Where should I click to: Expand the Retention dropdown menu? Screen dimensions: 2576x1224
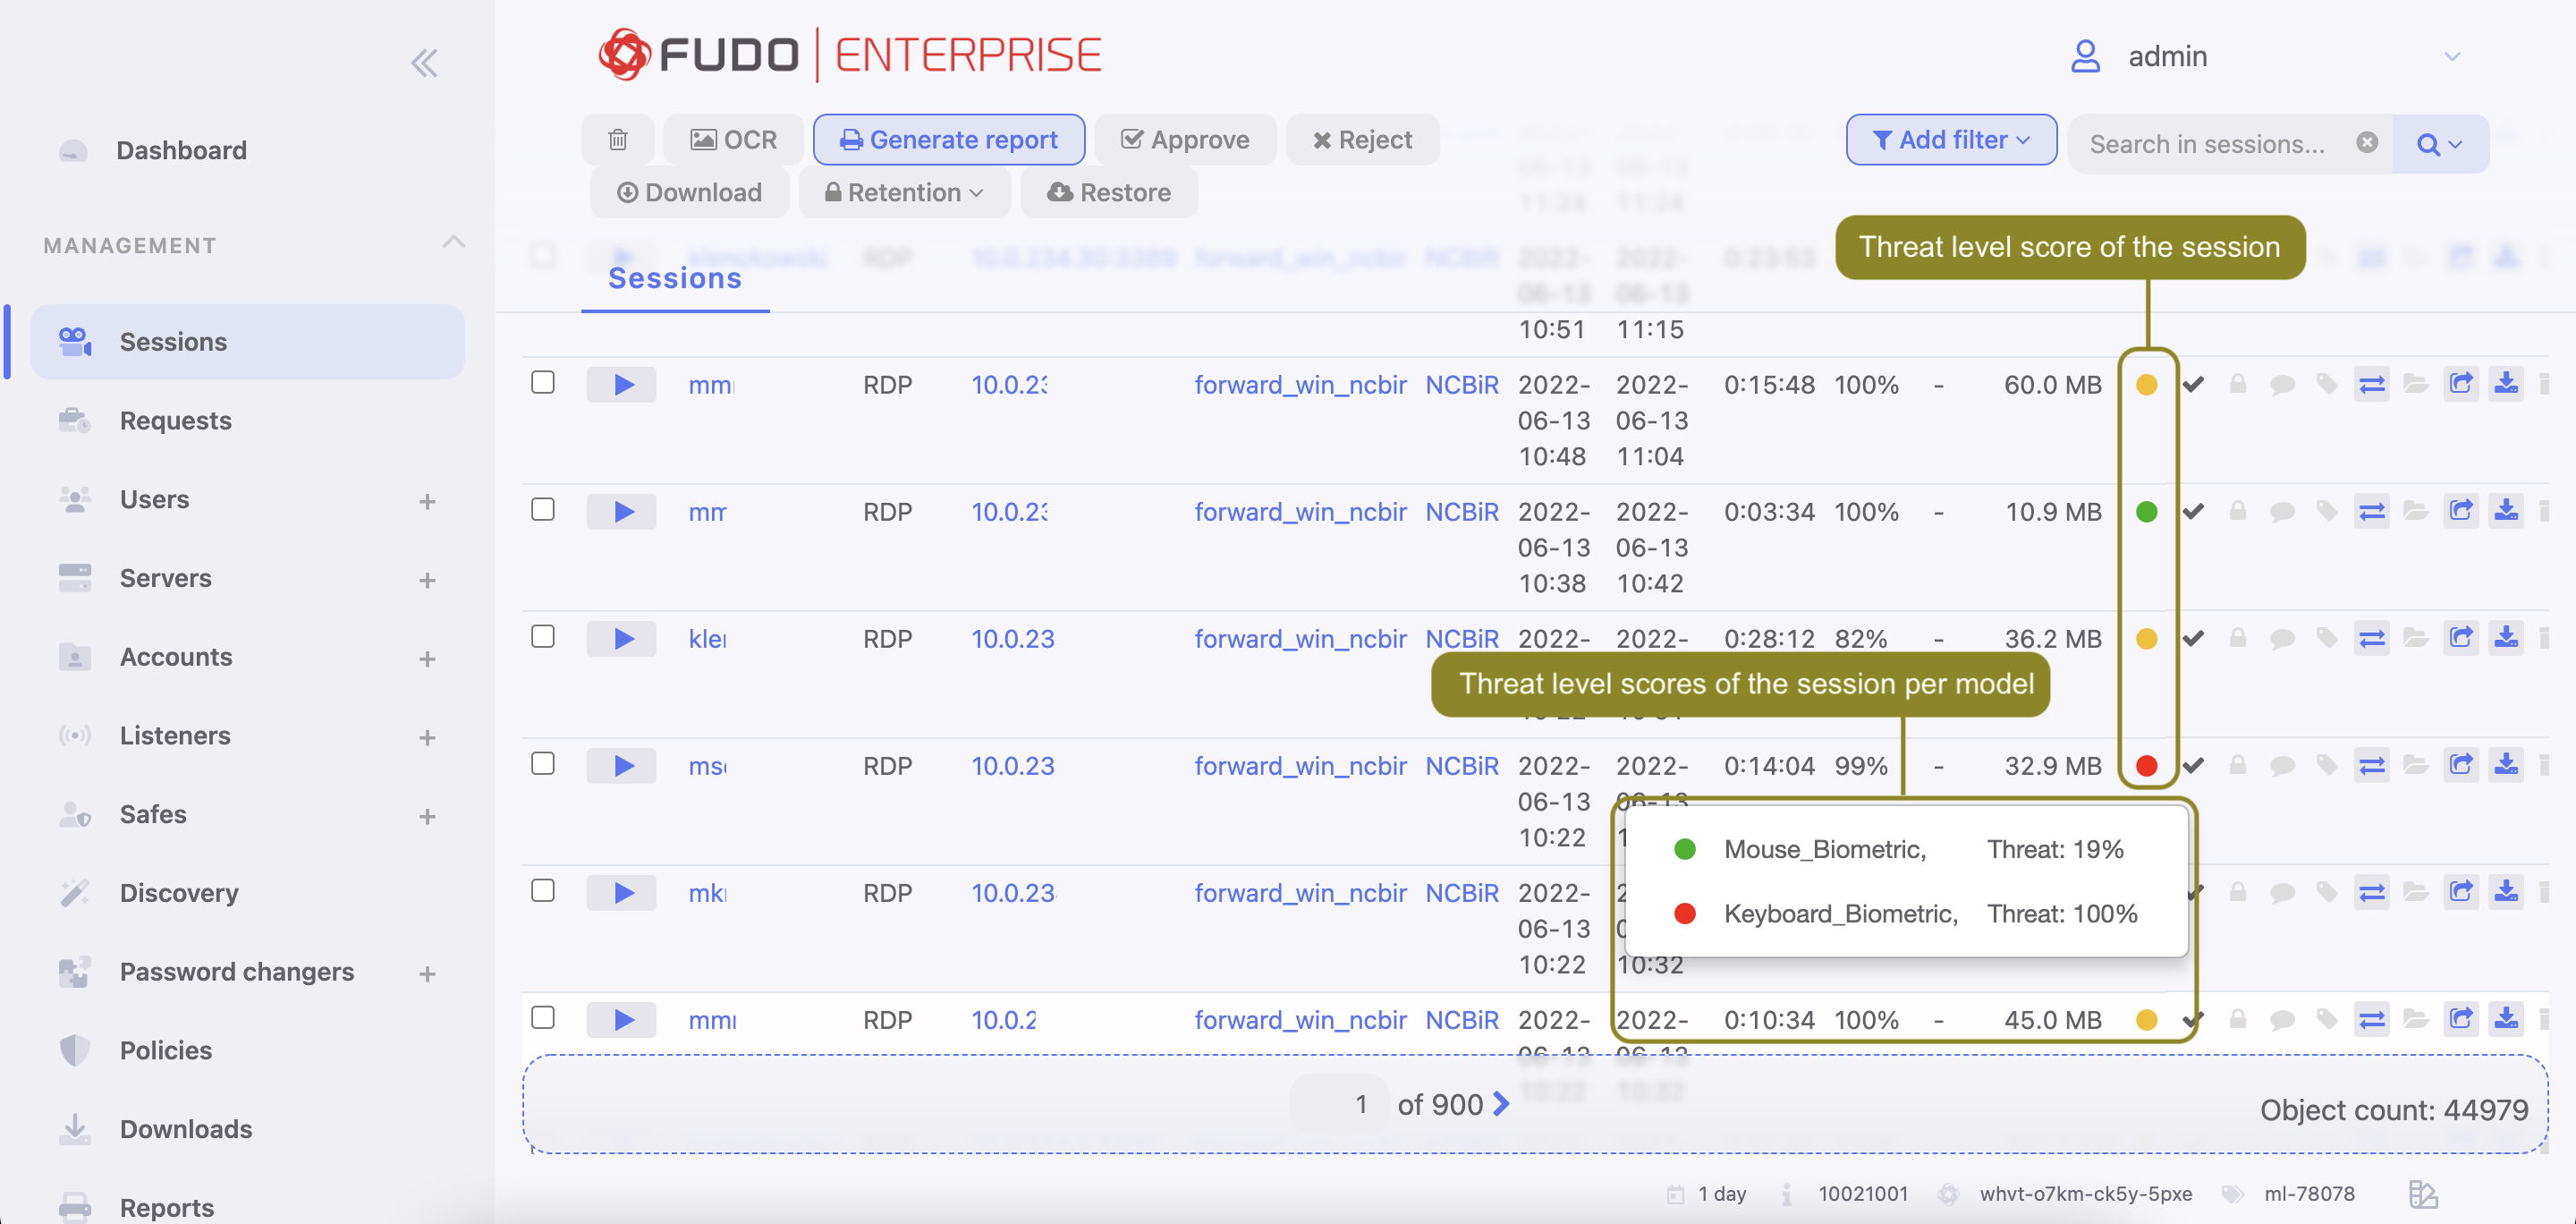coord(903,192)
